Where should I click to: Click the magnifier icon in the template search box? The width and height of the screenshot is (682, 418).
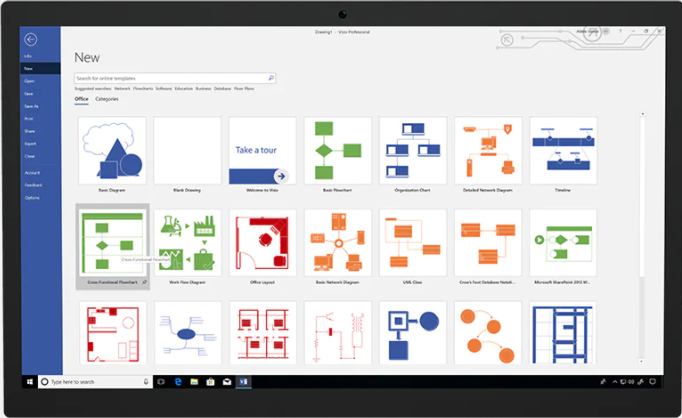271,78
